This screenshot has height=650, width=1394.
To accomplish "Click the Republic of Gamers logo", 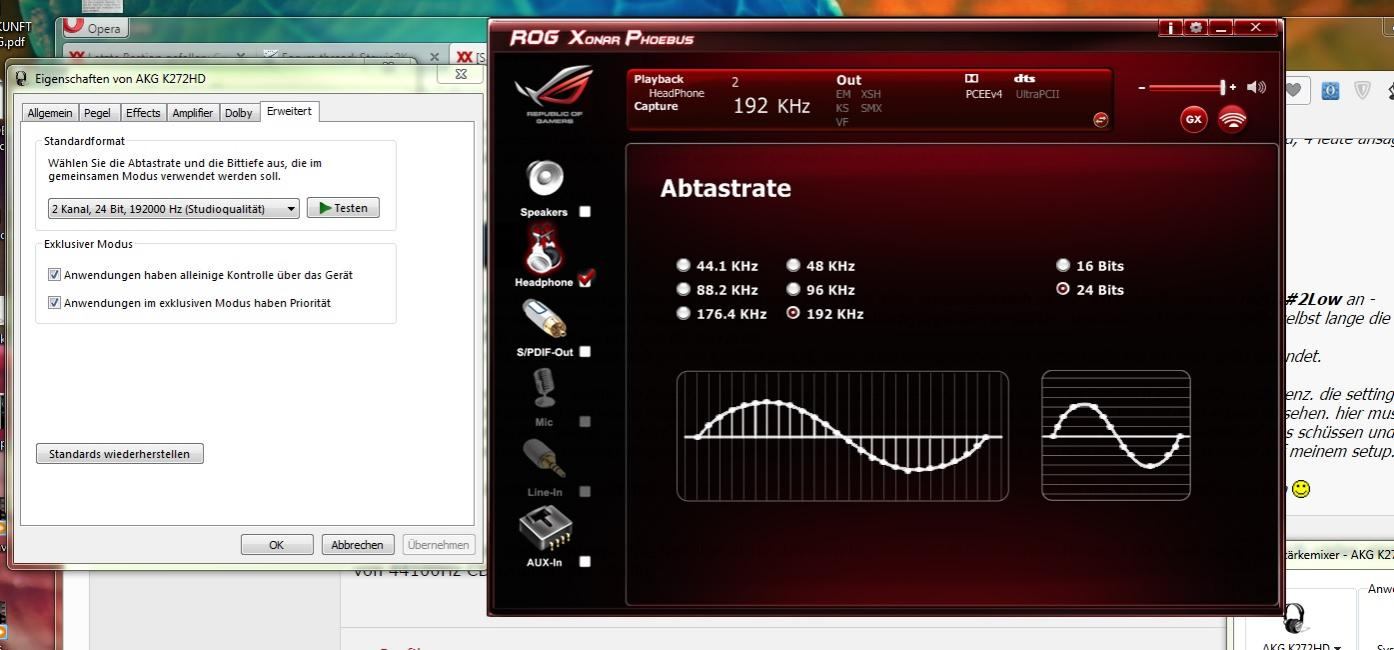I will (x=554, y=94).
